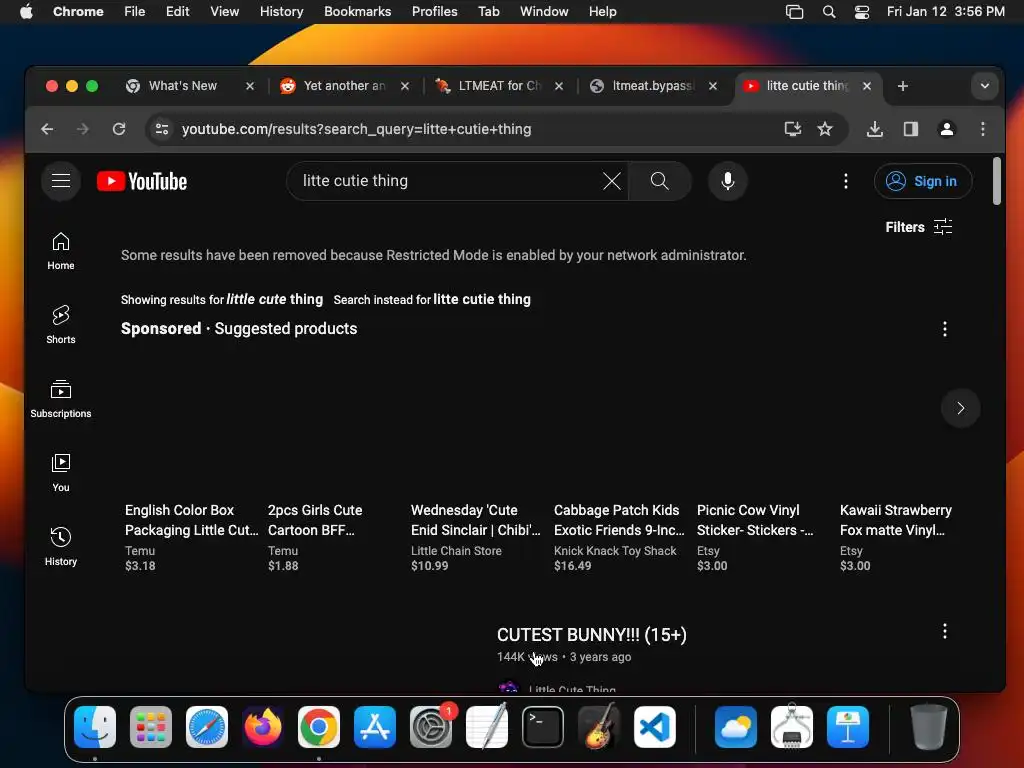Open TextEdit from the dock
Viewport: 1024px width, 768px height.
(x=487, y=726)
